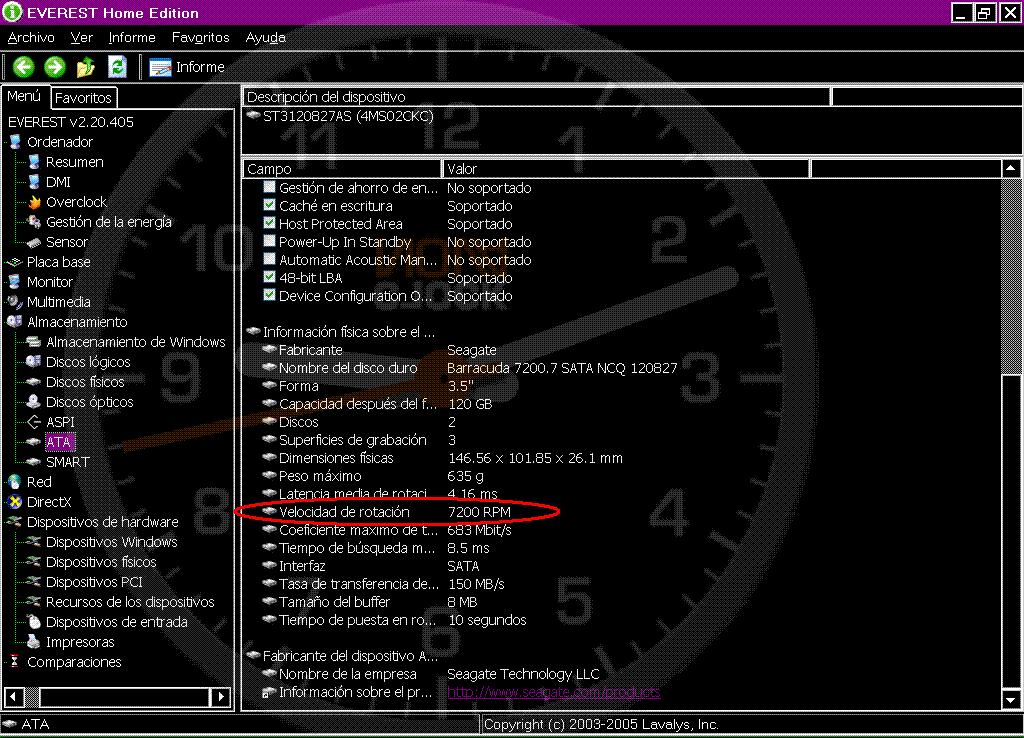Screen dimensions: 1024x738
Task: Click the Overclock flame icon
Action: pyautogui.click(x=34, y=202)
